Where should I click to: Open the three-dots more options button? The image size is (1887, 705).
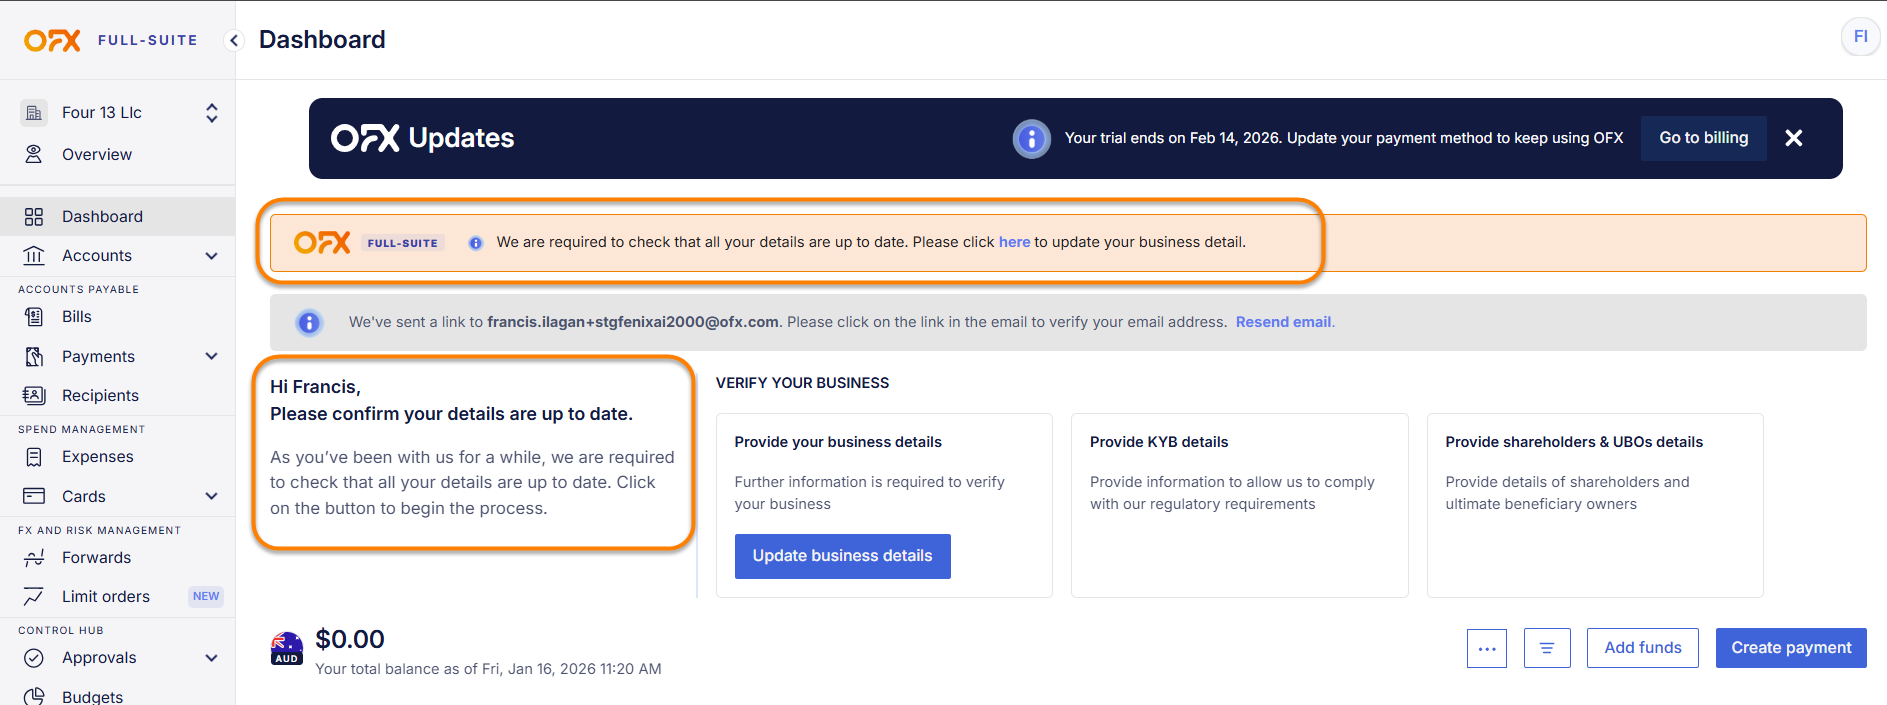click(x=1487, y=648)
